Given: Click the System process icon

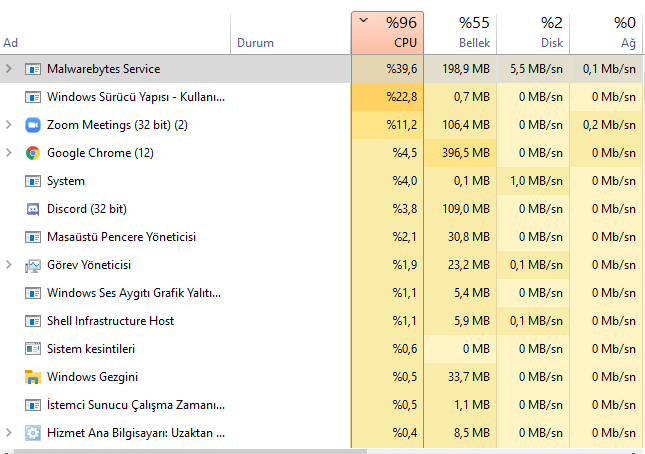Looking at the screenshot, I should pyautogui.click(x=32, y=181).
